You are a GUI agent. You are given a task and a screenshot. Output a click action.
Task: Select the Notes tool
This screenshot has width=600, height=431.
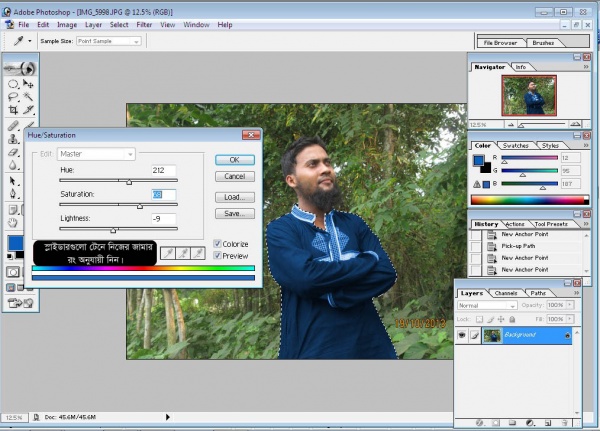tap(13, 209)
